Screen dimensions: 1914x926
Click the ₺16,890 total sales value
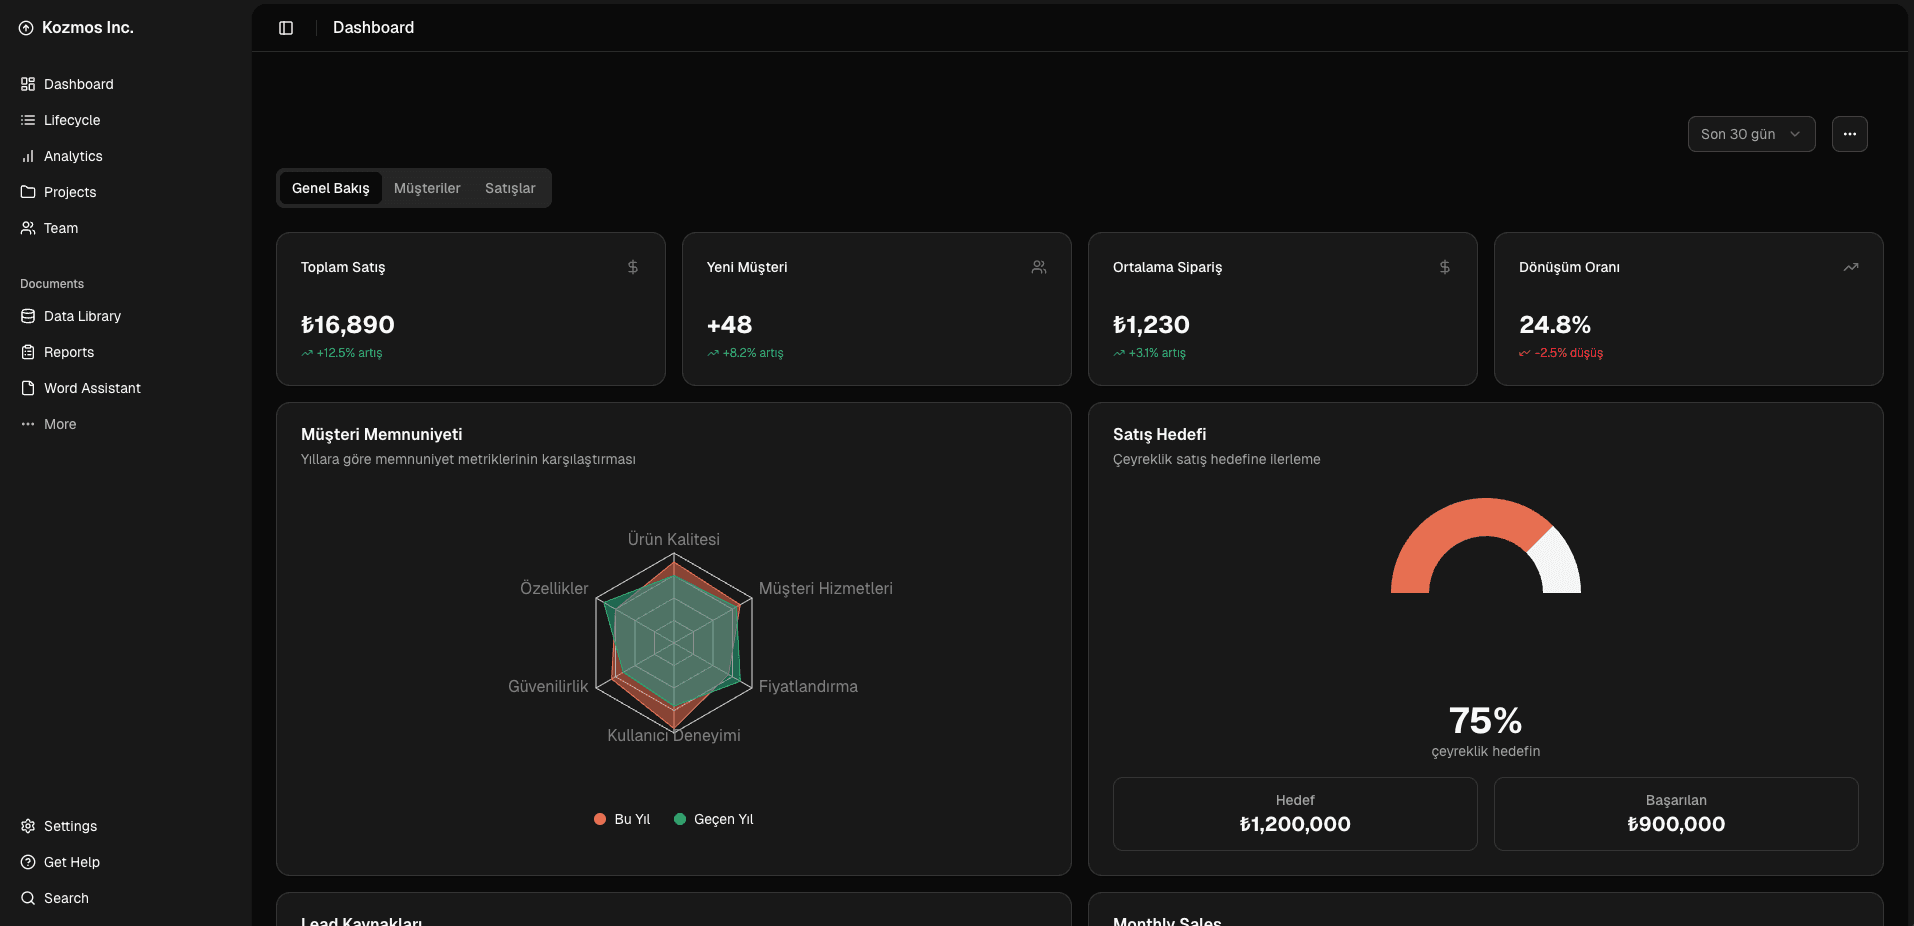point(348,325)
